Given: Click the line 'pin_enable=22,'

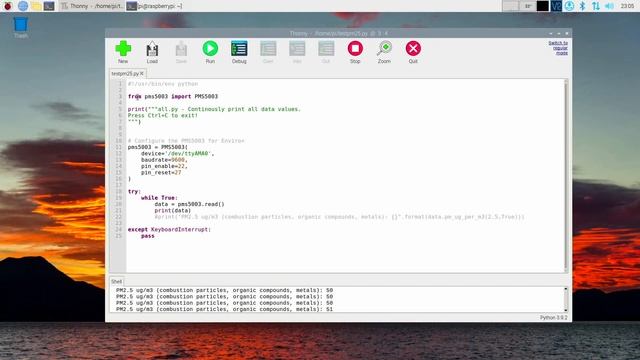Looking at the screenshot, I should point(164,166).
